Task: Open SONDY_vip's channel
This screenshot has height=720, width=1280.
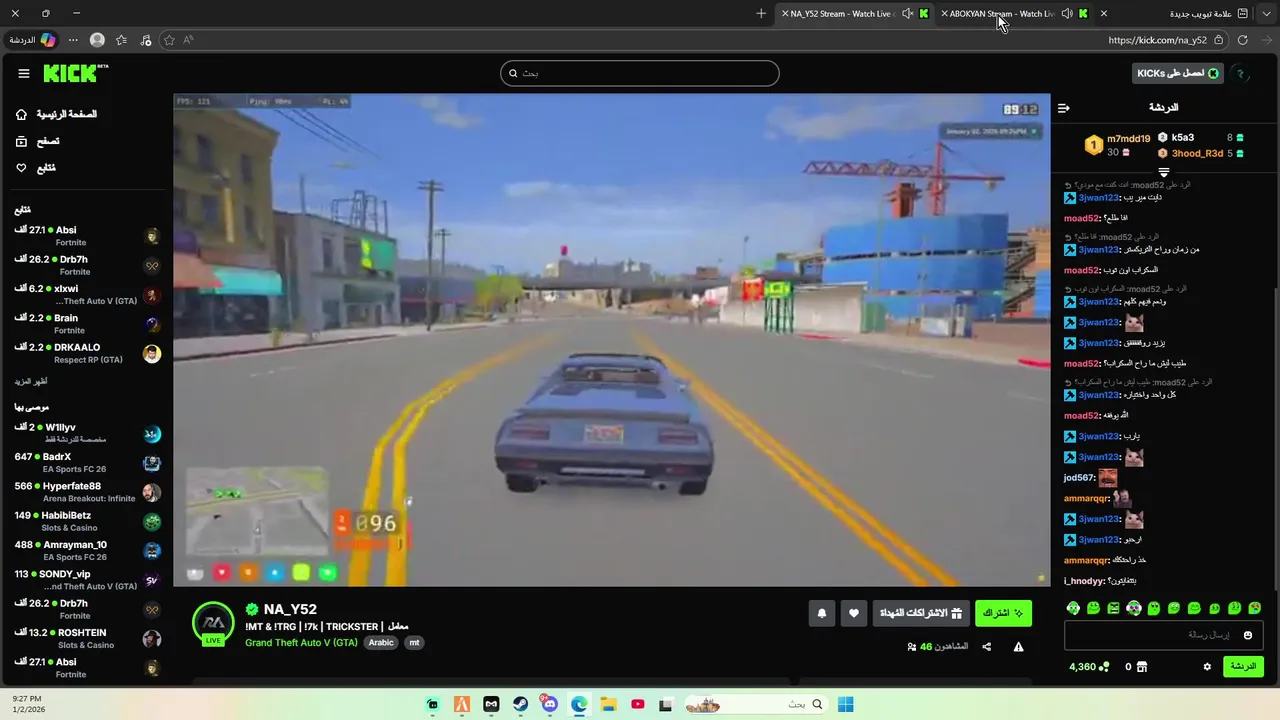Action: tap(87, 580)
